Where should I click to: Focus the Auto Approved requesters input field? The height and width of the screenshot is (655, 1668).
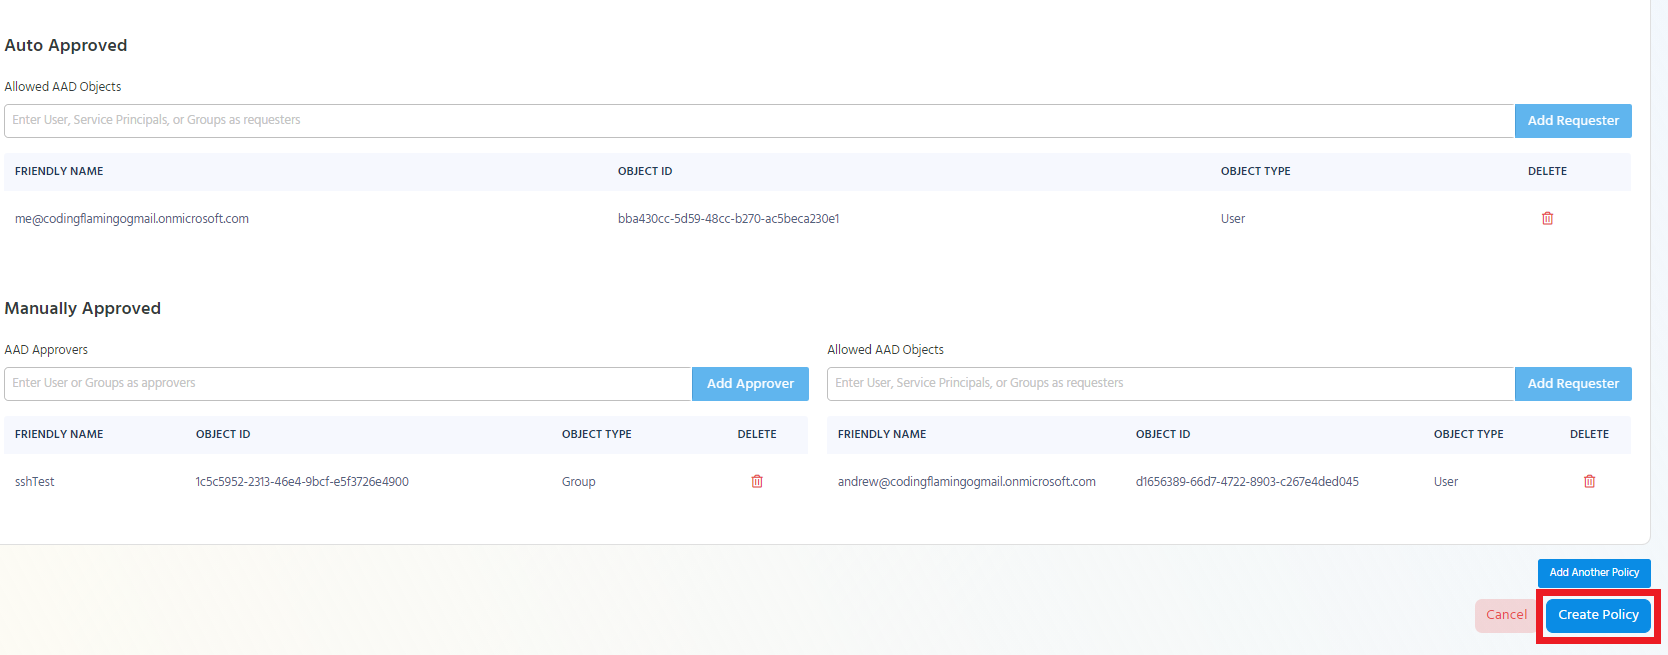[759, 121]
